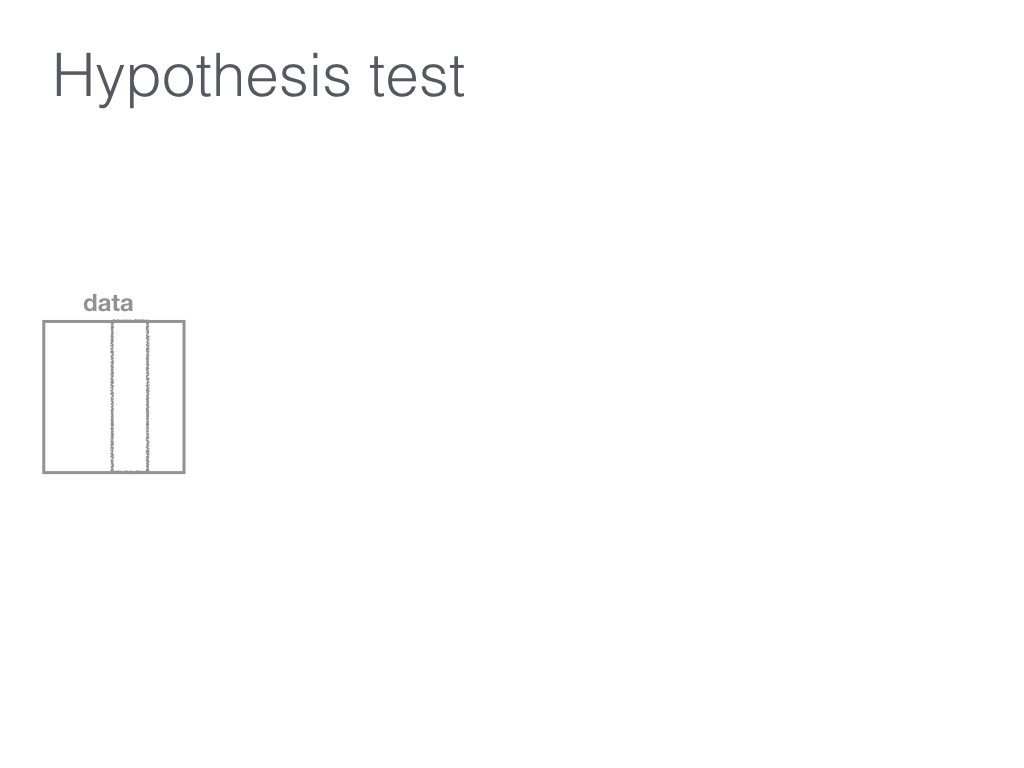Click the bottom-right corner of the data box
Screen dimensions: 1024x768
tap(184, 472)
